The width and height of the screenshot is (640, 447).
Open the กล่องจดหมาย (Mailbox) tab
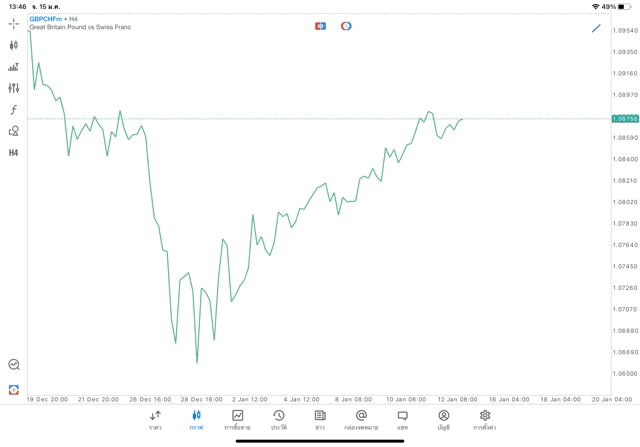click(361, 420)
